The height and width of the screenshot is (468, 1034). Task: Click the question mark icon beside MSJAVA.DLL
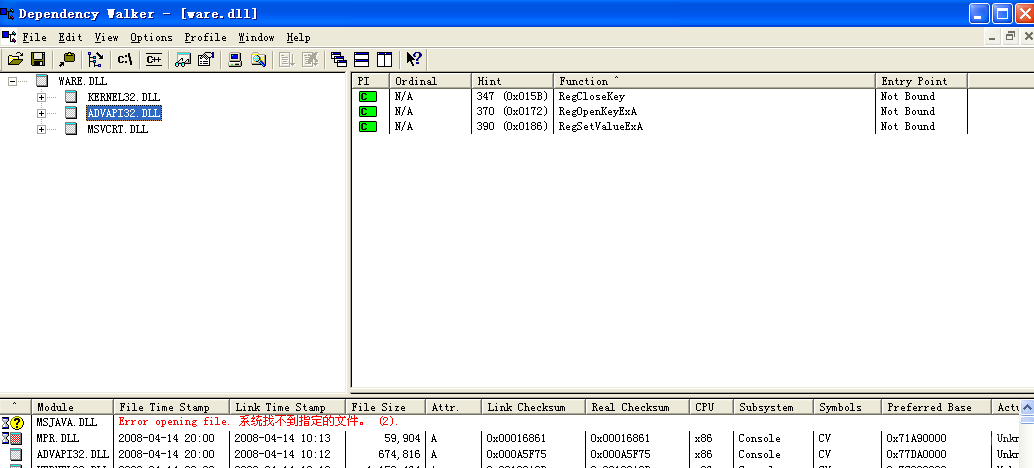pos(16,423)
